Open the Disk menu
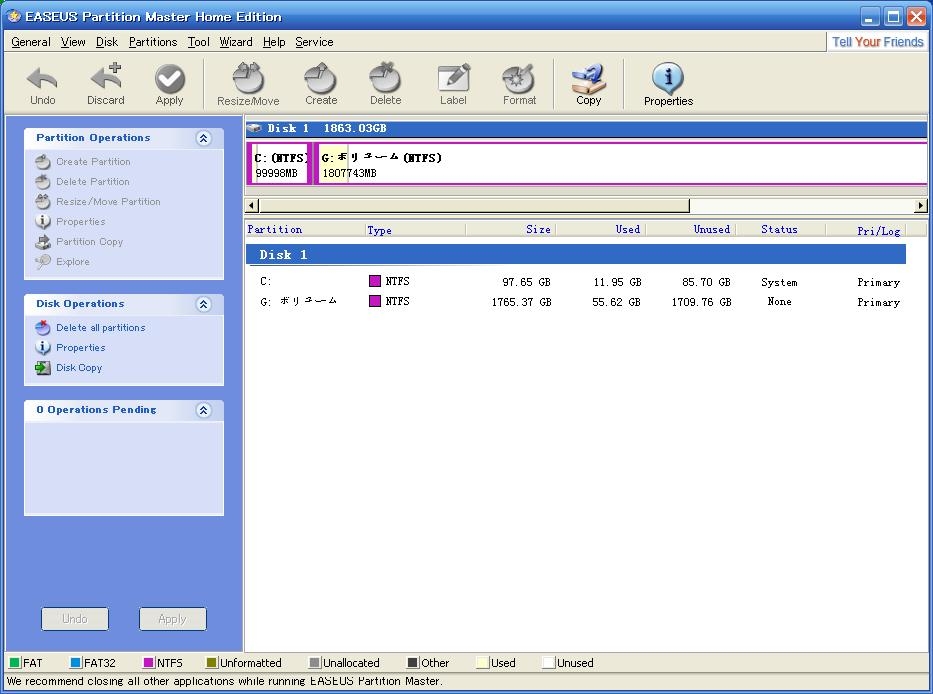Screen dimensions: 933x694 point(107,42)
